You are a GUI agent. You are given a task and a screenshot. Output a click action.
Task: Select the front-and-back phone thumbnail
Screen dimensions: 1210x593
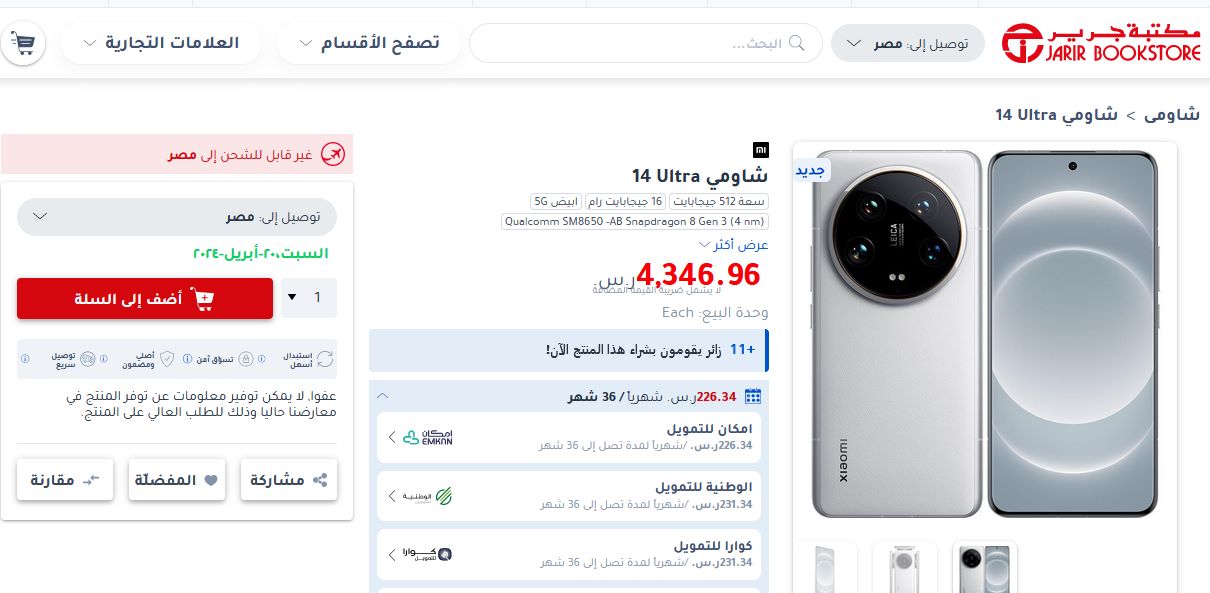pos(984,567)
